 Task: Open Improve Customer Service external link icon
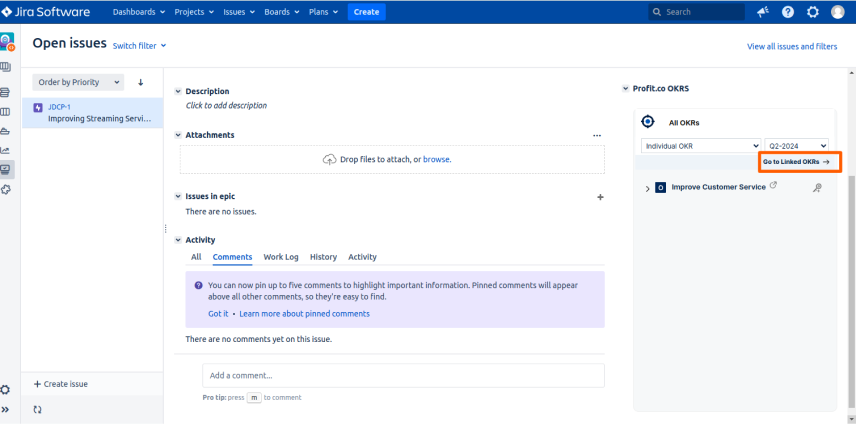[773, 186]
